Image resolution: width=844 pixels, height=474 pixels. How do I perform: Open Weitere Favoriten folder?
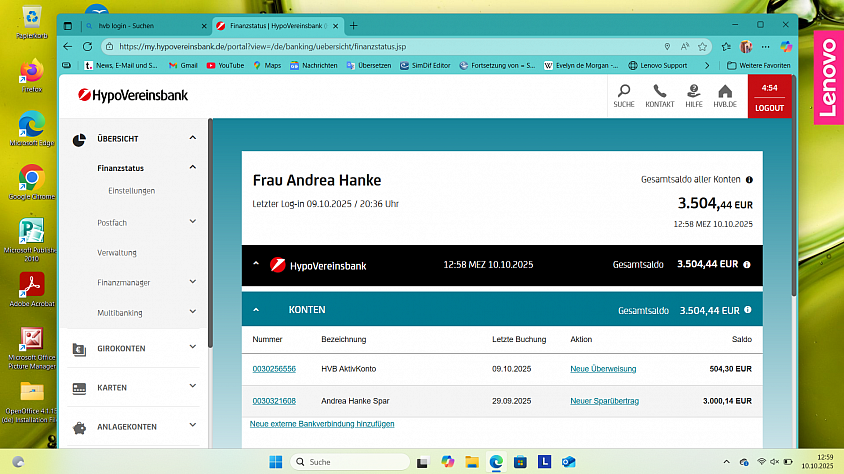(x=759, y=66)
